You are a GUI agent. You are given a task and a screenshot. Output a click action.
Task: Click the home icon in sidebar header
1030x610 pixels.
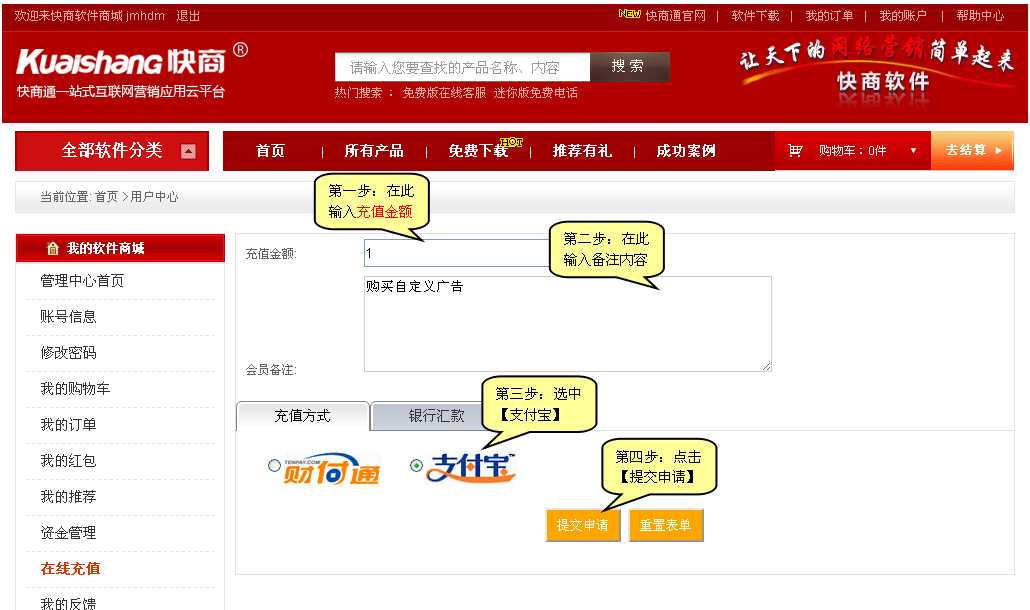(x=53, y=248)
